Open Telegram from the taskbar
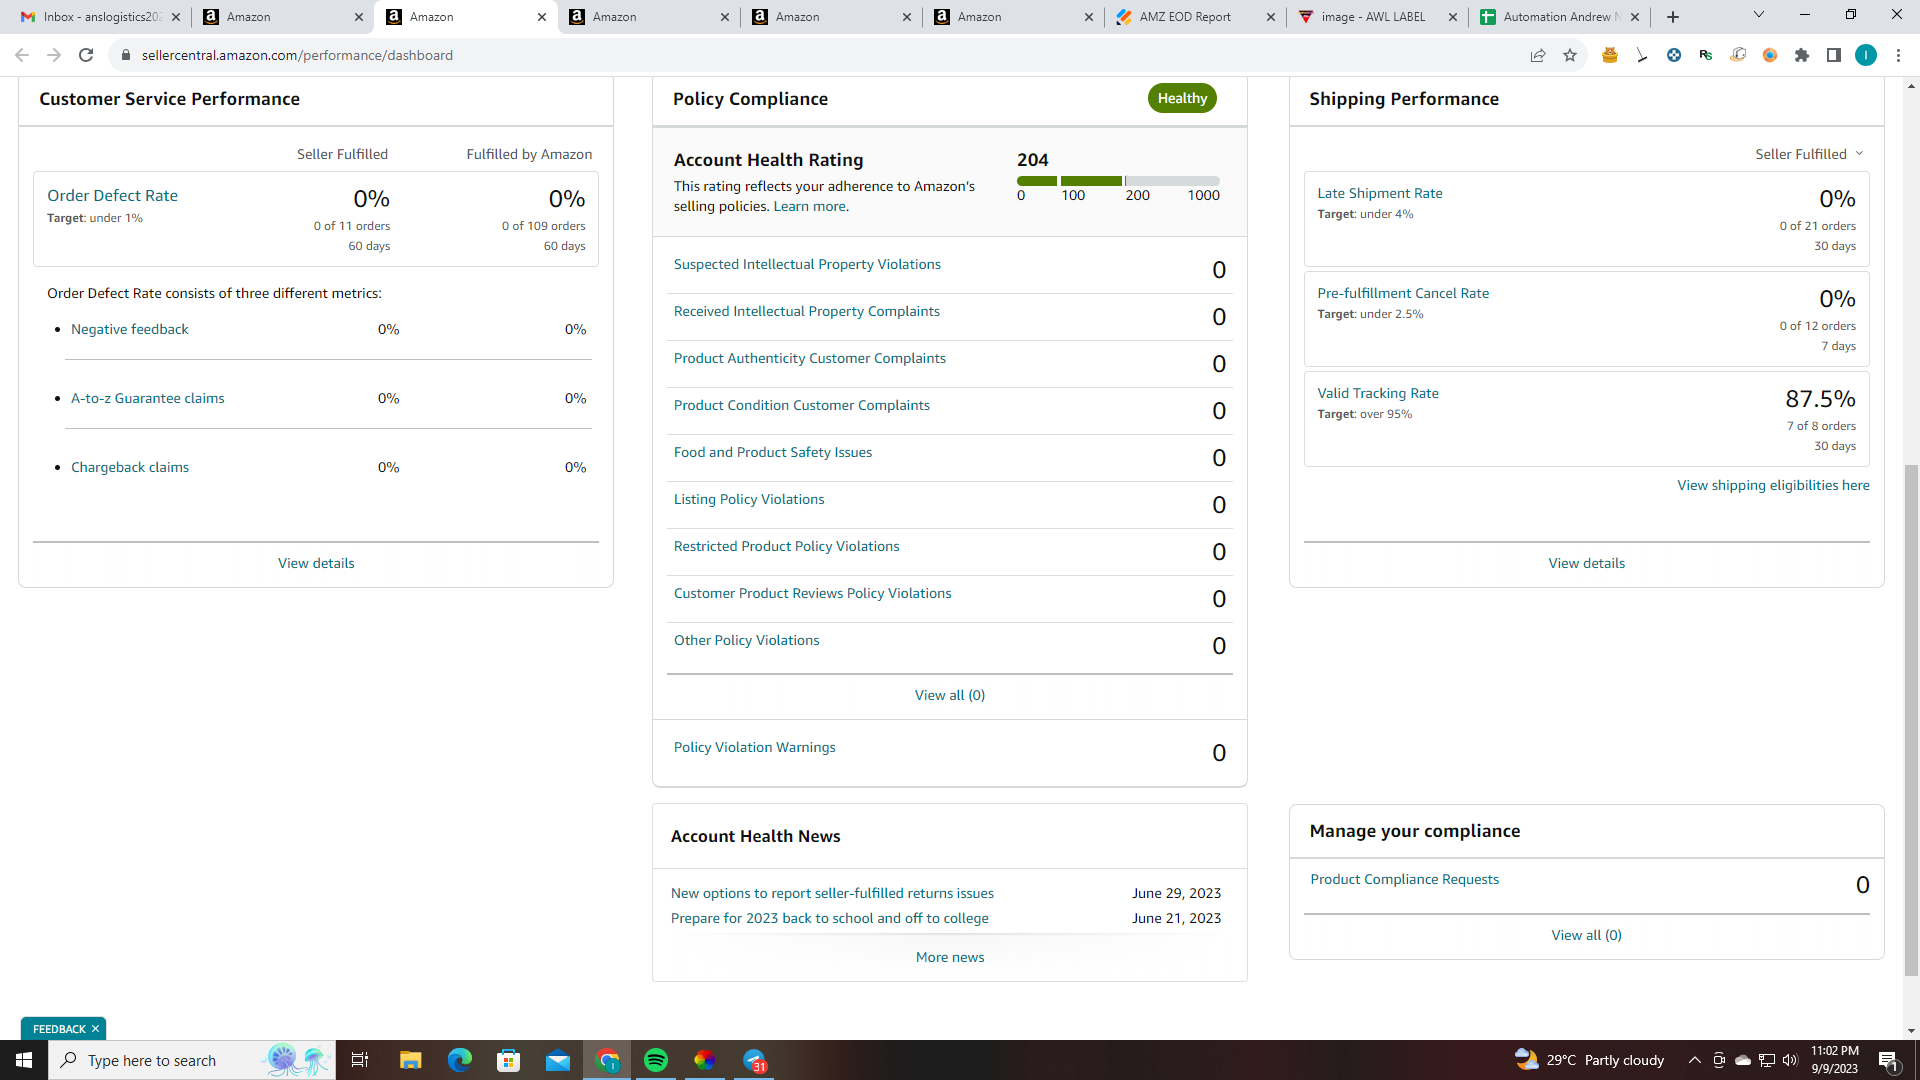The image size is (1920, 1080). pos(755,1060)
